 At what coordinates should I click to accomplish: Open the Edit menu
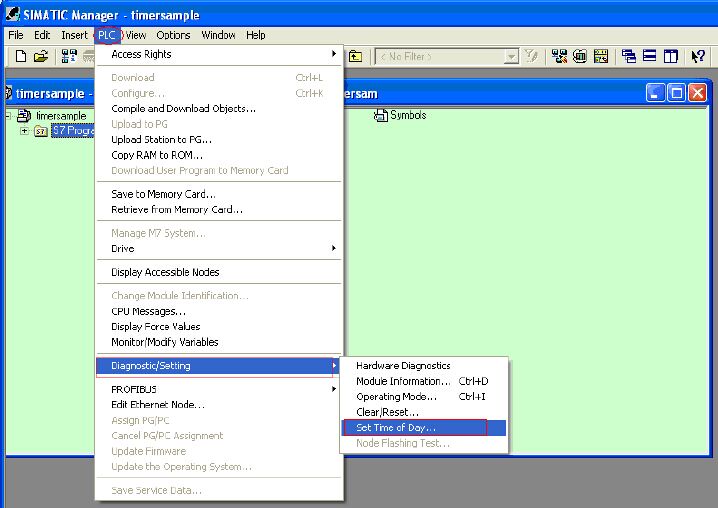tap(42, 35)
